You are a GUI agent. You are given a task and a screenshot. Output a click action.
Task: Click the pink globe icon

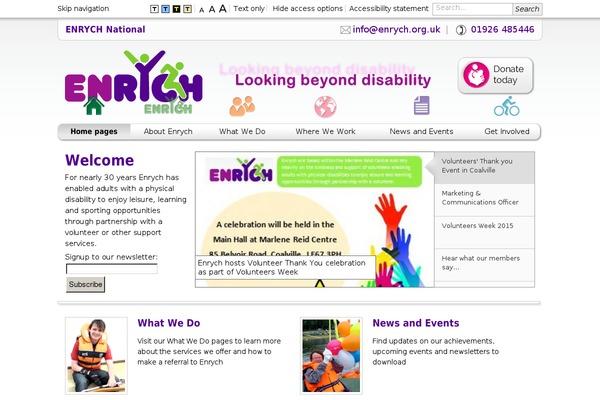click(325, 106)
